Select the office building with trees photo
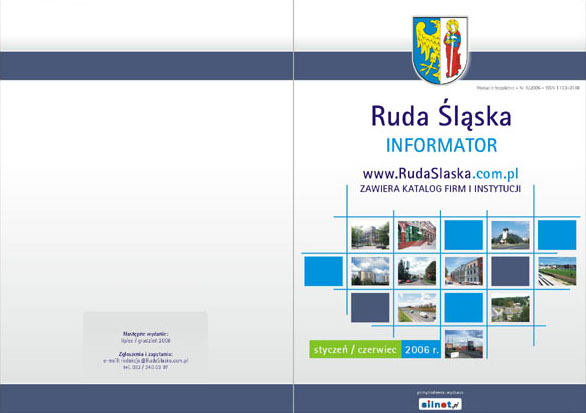 370,235
